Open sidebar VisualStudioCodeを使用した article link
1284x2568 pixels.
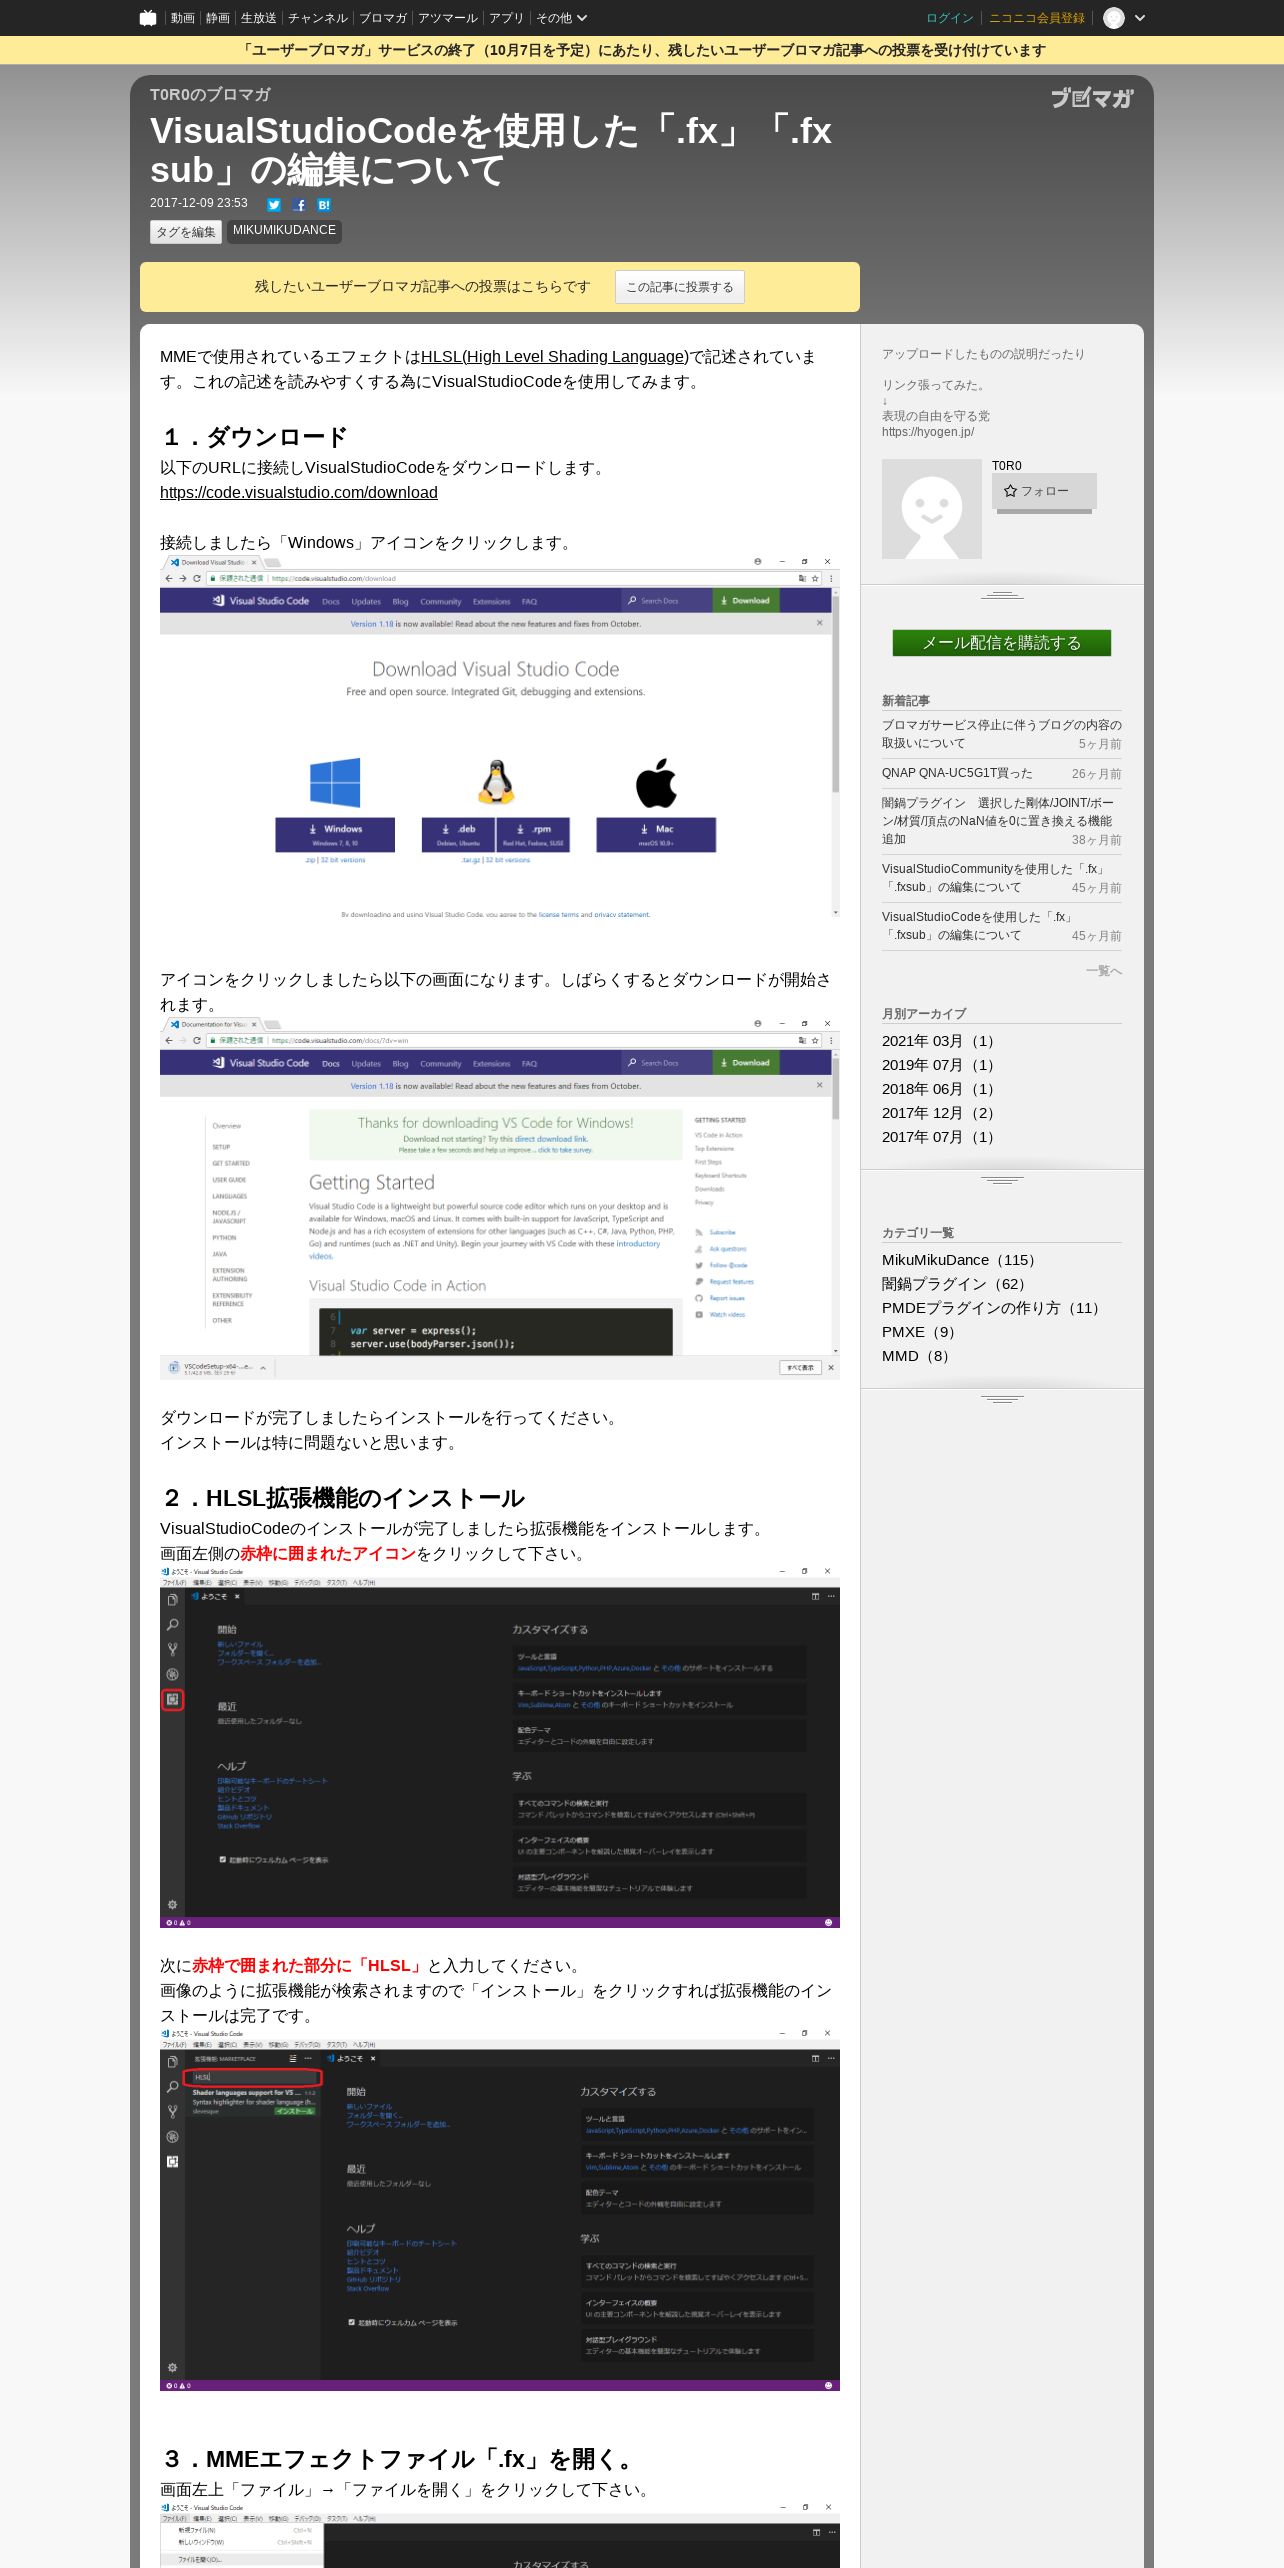pyautogui.click(x=977, y=926)
